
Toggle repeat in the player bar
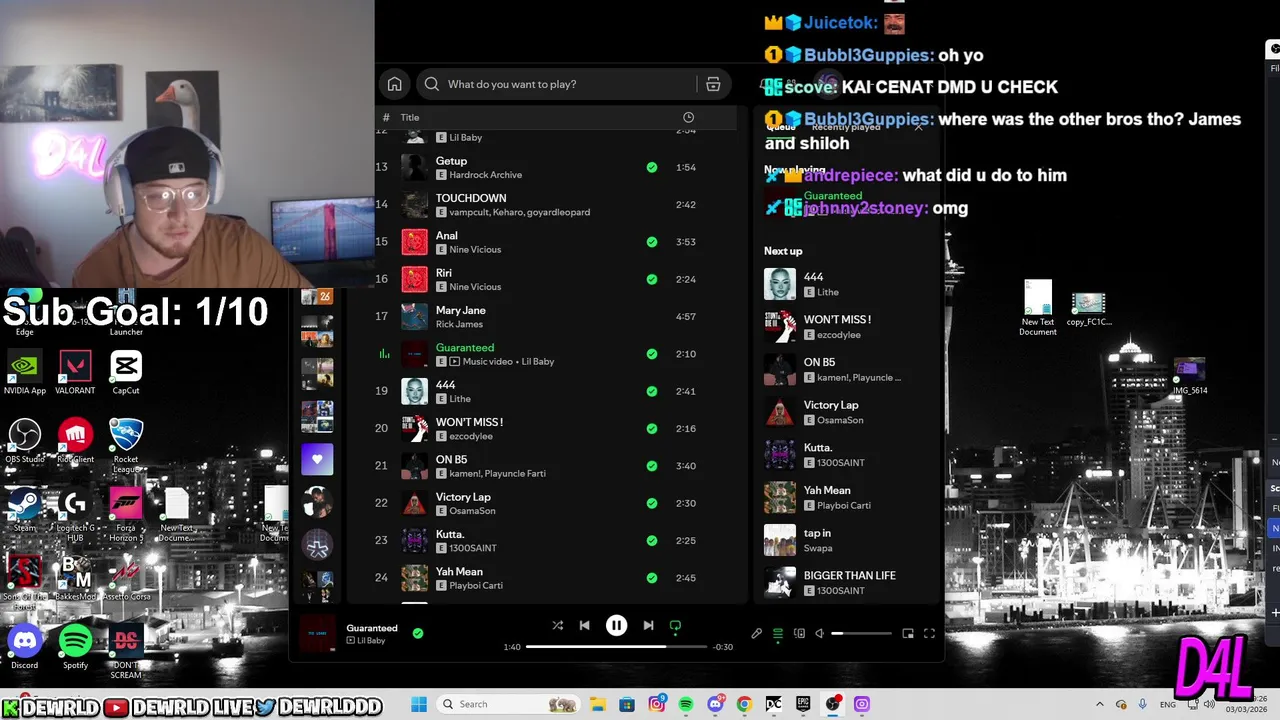(x=675, y=626)
